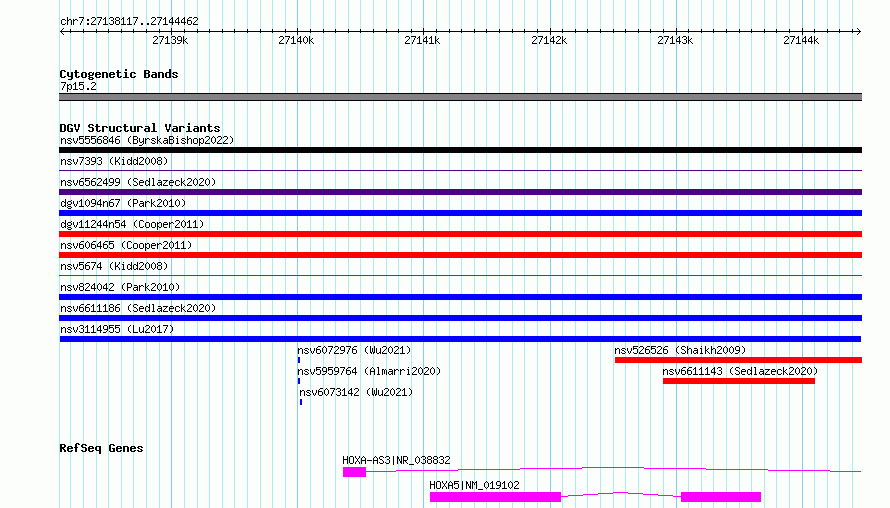The width and height of the screenshot is (890, 508).
Task: Open the dgv1094n67 (Park2010) variant label
Action: tap(123, 203)
